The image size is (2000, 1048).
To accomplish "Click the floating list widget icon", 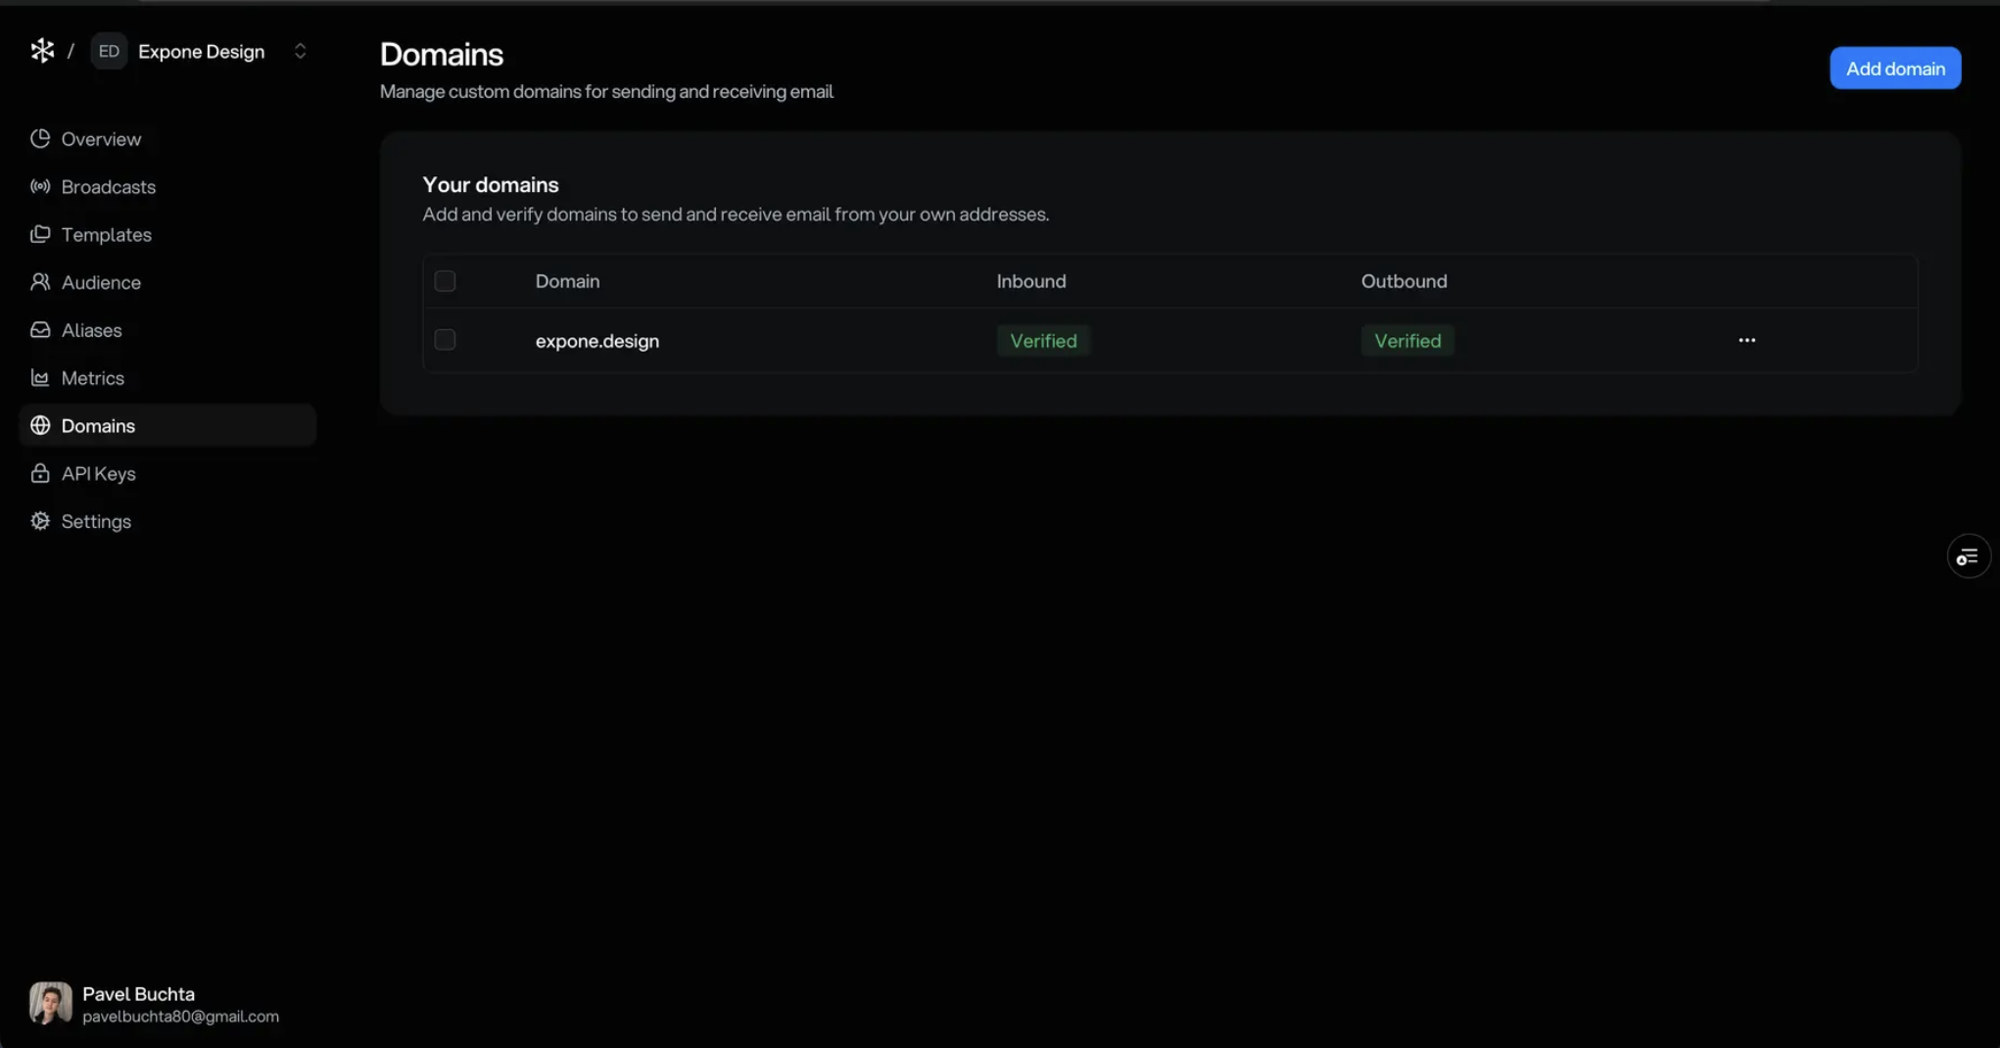I will point(1968,557).
